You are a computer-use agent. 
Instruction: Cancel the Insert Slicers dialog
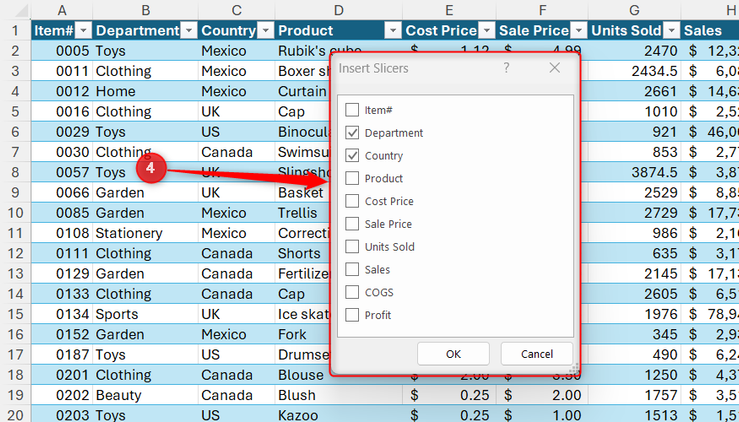(x=537, y=354)
